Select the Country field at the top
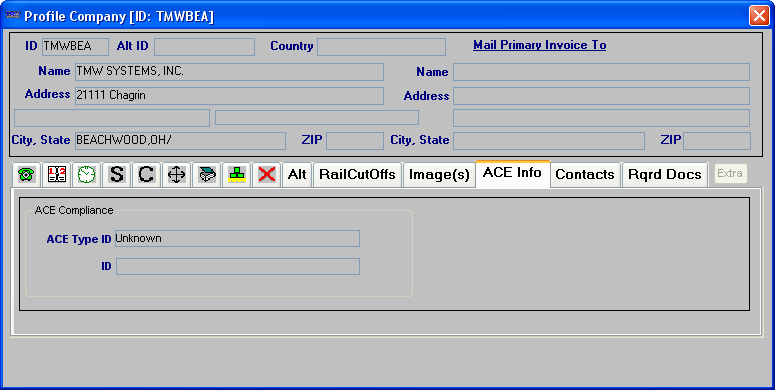Screen dimensions: 775x390 point(382,47)
